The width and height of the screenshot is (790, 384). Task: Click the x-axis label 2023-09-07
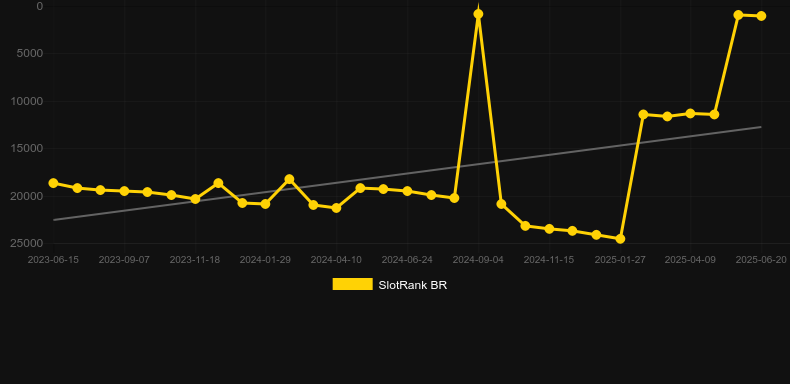click(124, 260)
